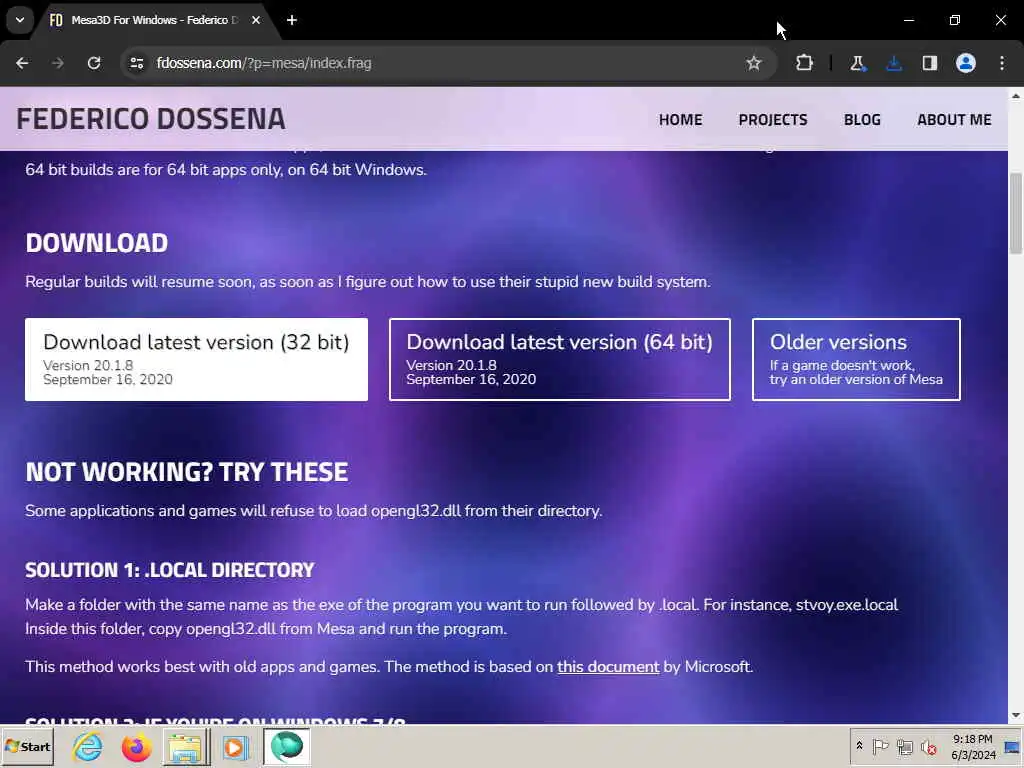Viewport: 1024px width, 768px height.
Task: Show hidden tray icons arrow
Action: (859, 746)
